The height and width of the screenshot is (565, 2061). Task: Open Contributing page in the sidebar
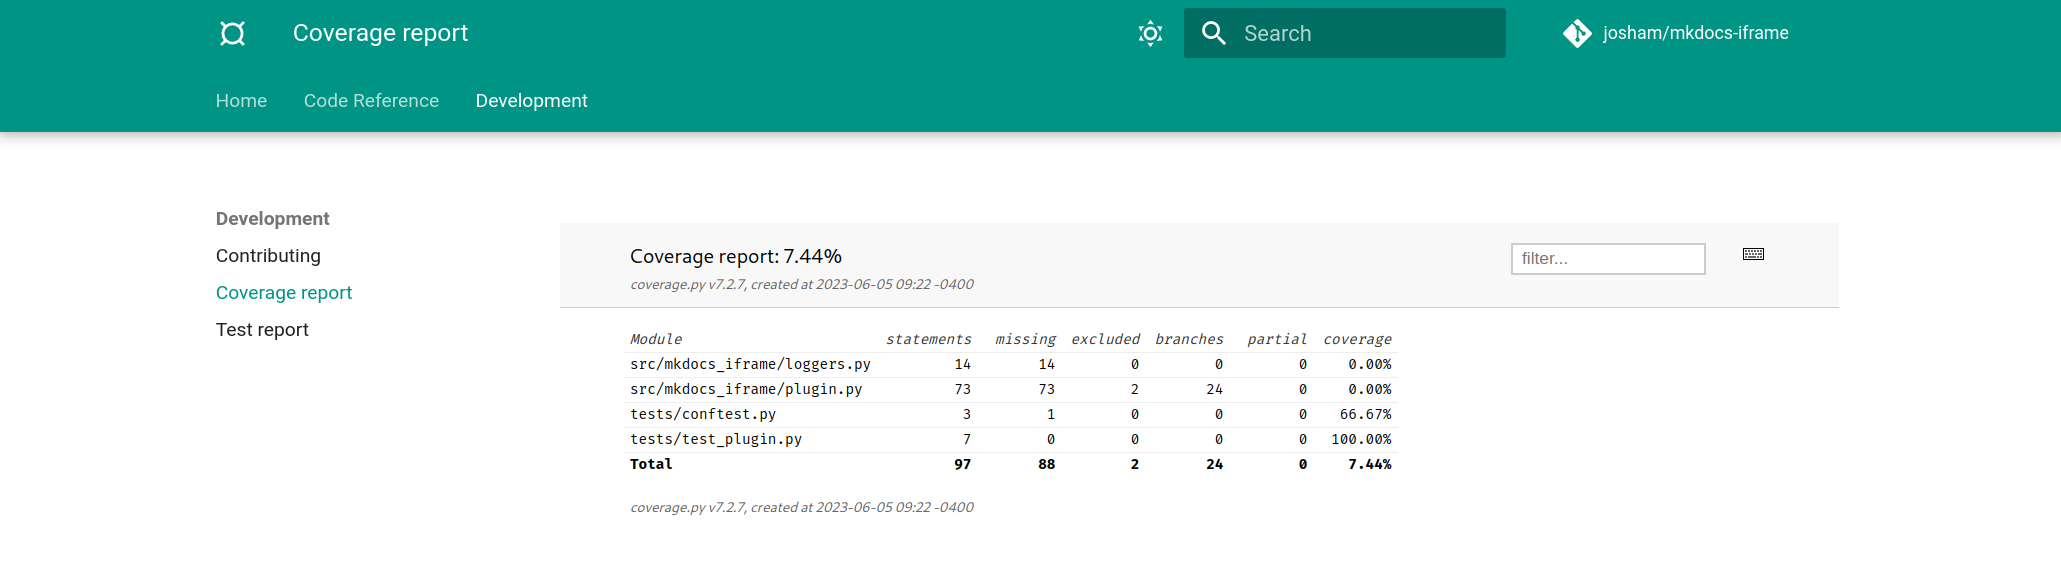click(x=268, y=256)
